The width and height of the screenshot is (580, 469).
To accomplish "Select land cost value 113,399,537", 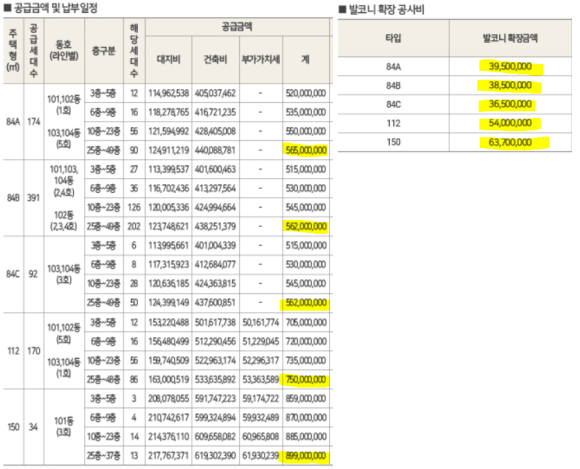I will 169,169.
